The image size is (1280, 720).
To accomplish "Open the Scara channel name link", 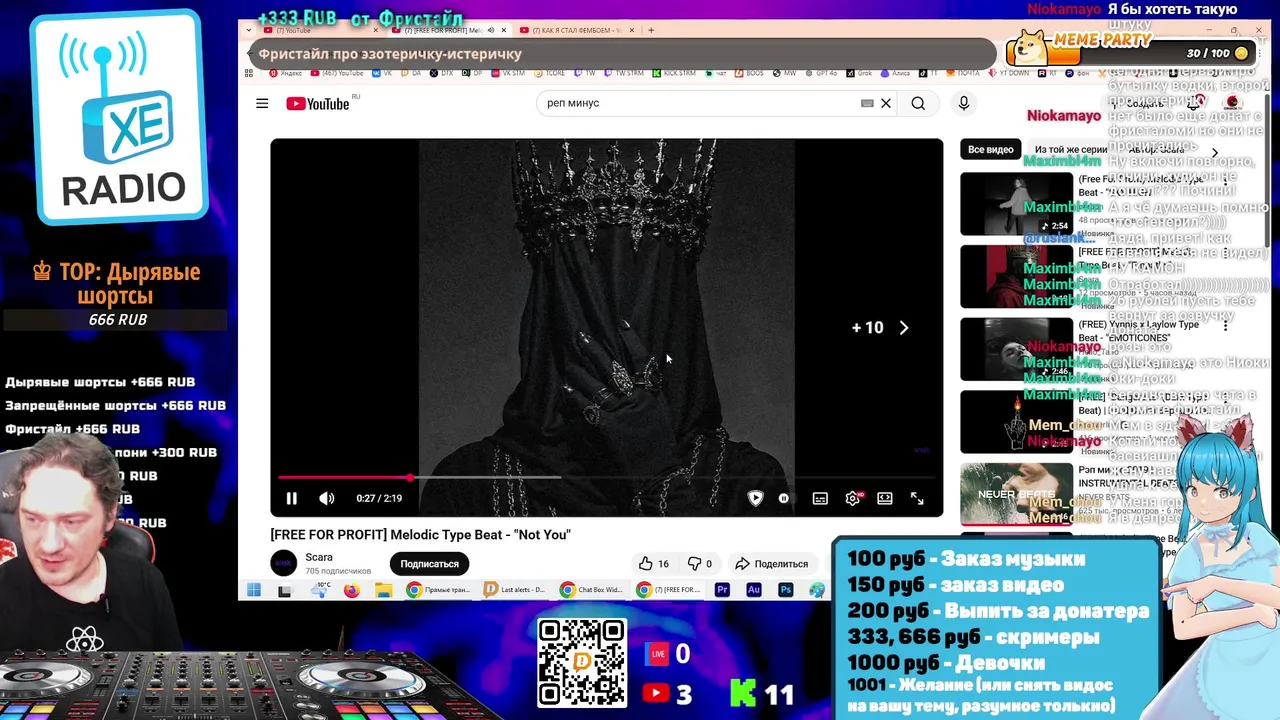I will tap(319, 557).
